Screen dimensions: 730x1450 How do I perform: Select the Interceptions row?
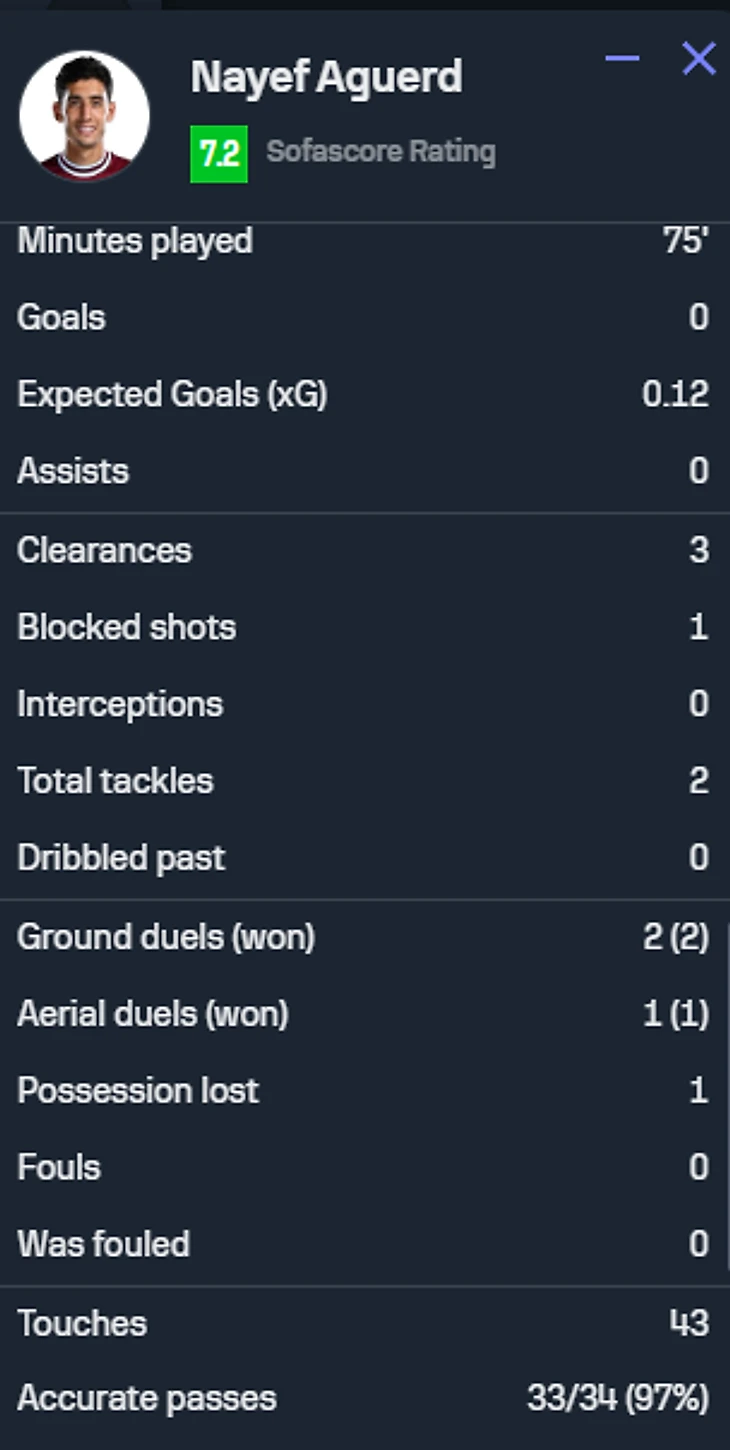tap(363, 704)
